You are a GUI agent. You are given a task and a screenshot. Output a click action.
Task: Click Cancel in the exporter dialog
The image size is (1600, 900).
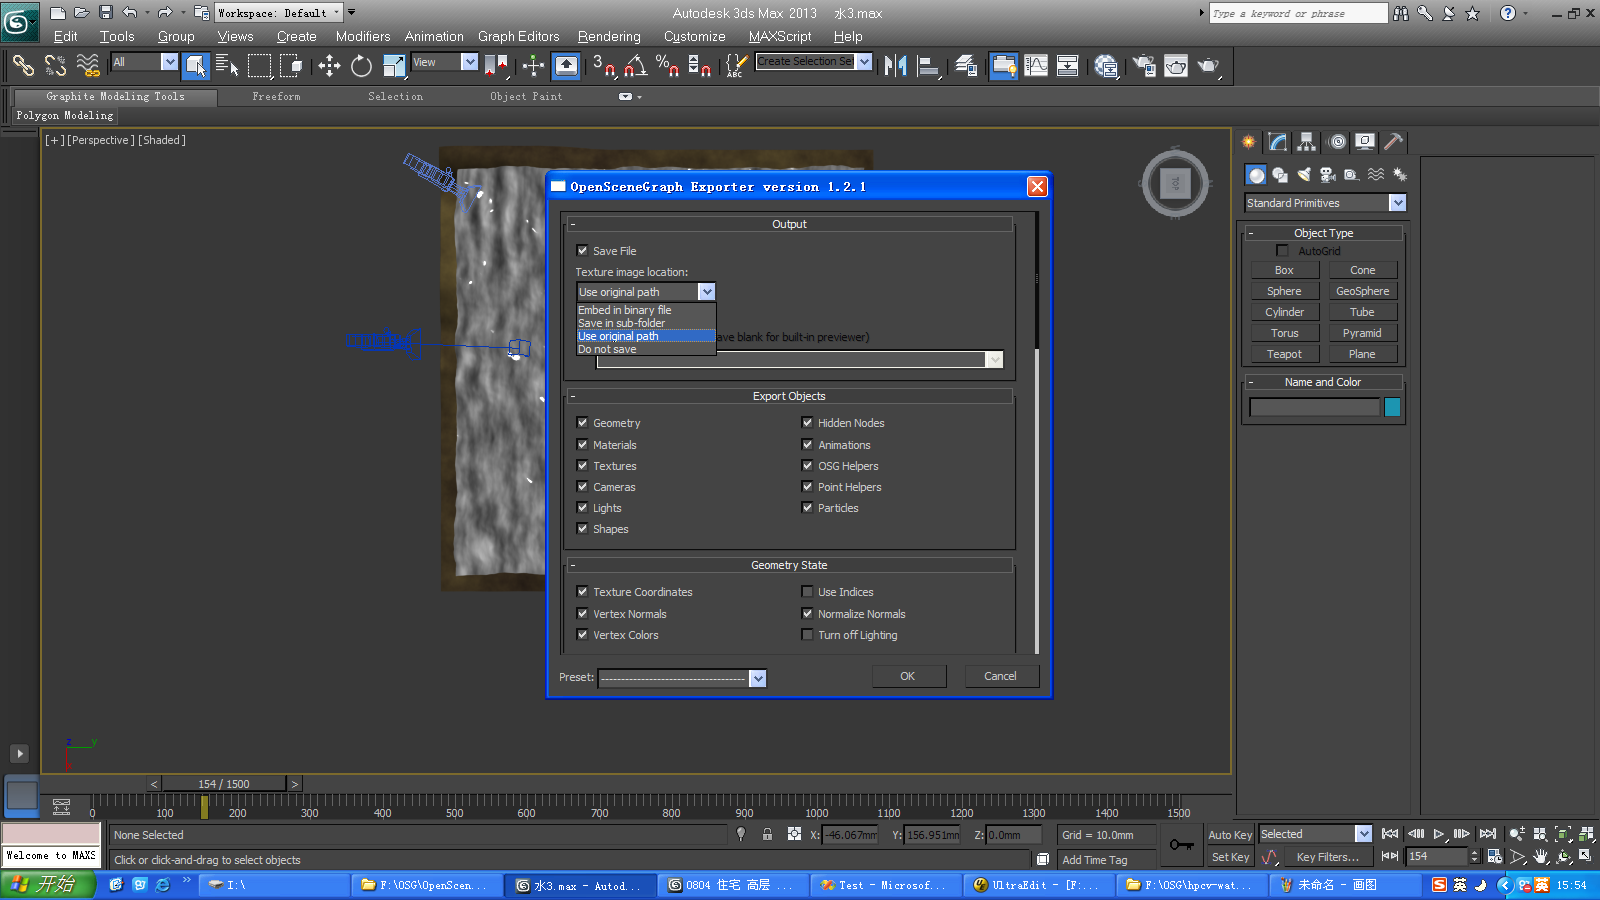1000,676
